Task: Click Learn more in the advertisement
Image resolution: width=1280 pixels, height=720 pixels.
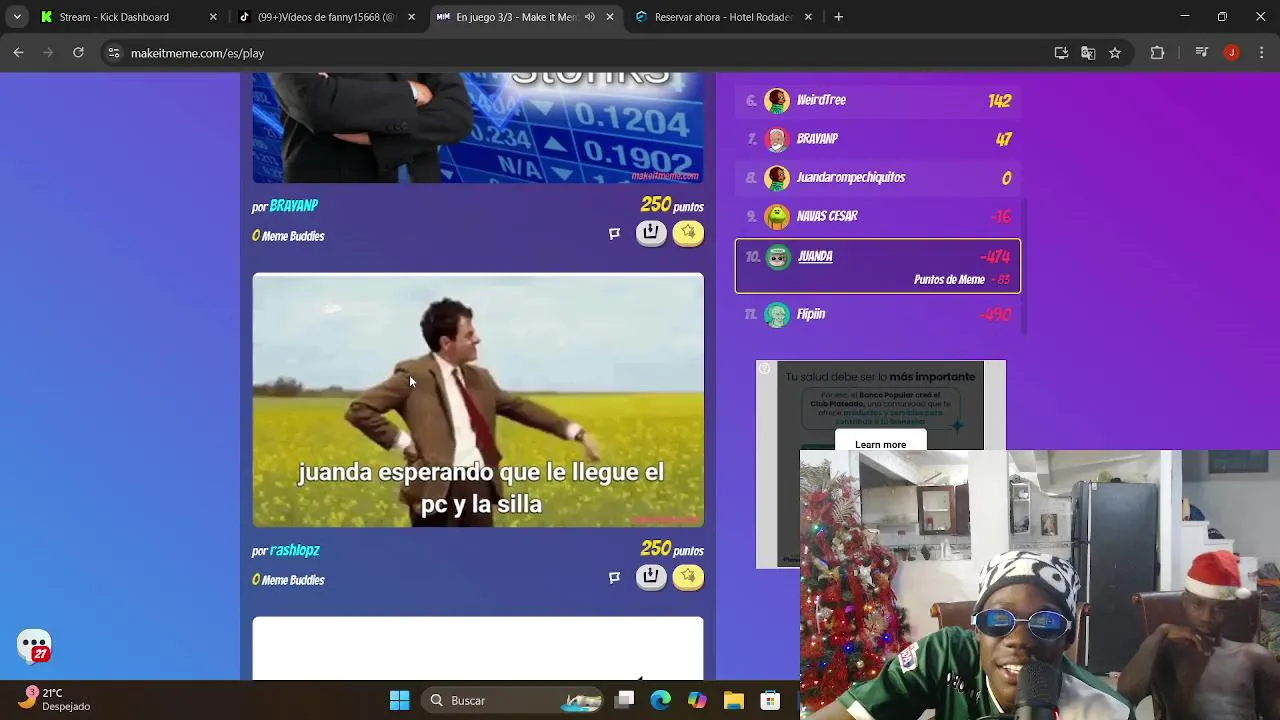Action: pos(881,444)
